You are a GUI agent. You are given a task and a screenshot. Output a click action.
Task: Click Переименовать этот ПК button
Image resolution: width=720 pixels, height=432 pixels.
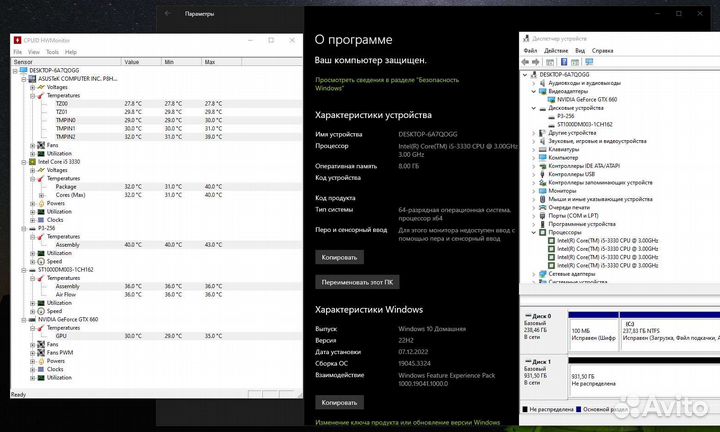357,282
